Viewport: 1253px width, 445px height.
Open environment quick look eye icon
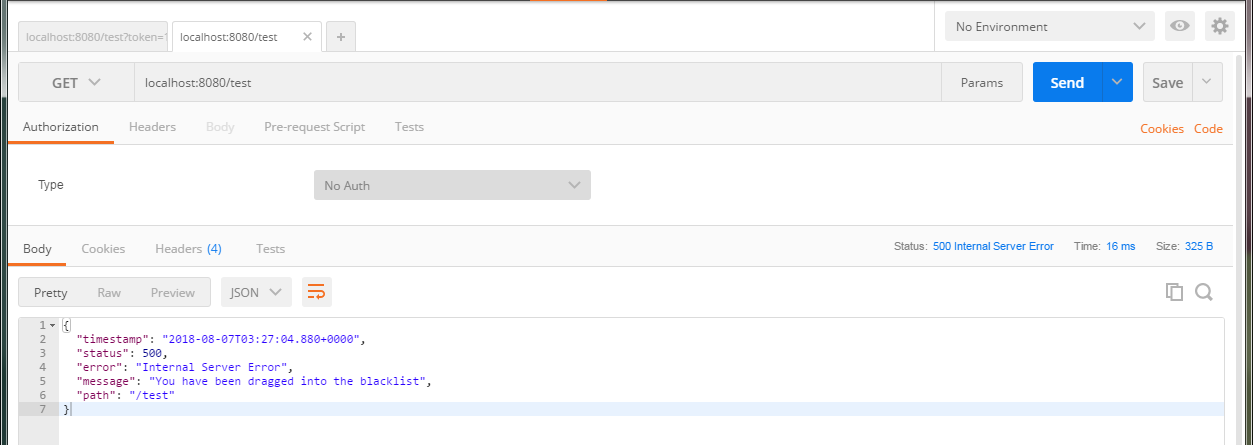[x=1180, y=27]
